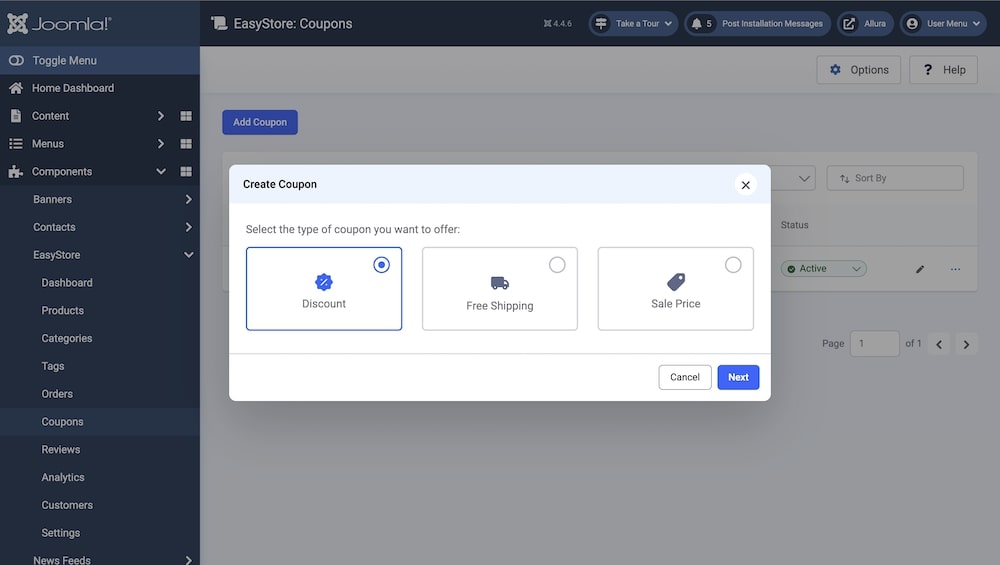Click the Next button
Screen dimensions: 1000x565
[738, 377]
